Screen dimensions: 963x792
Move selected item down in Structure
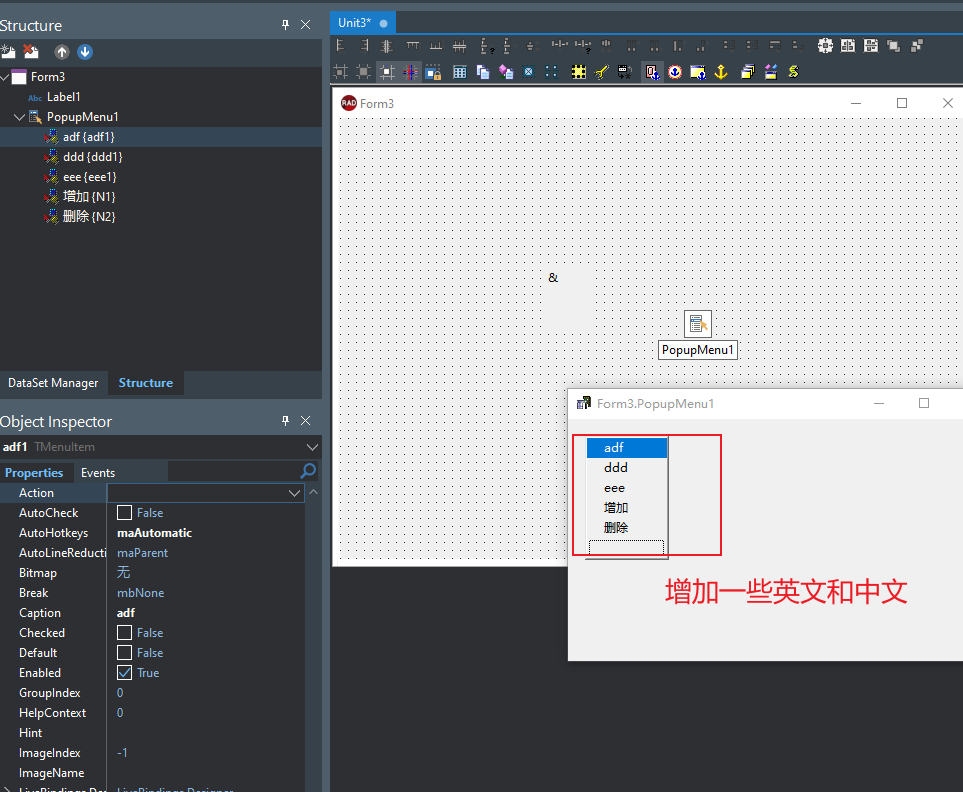85,52
